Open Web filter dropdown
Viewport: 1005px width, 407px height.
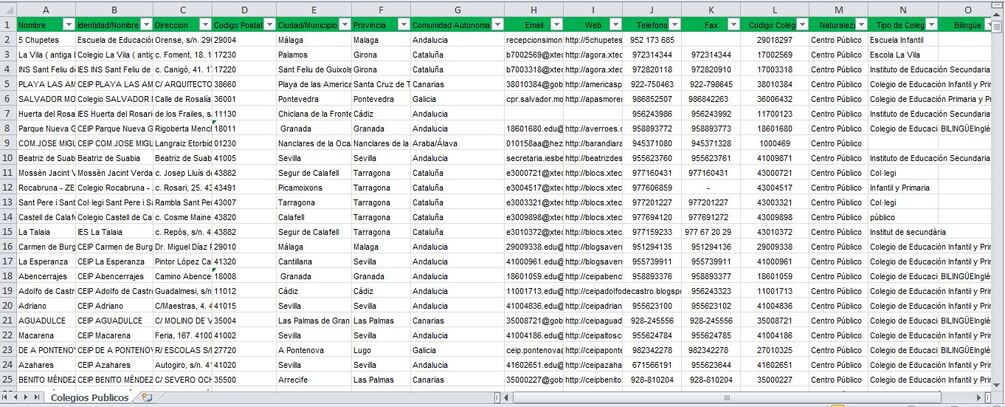tap(615, 24)
